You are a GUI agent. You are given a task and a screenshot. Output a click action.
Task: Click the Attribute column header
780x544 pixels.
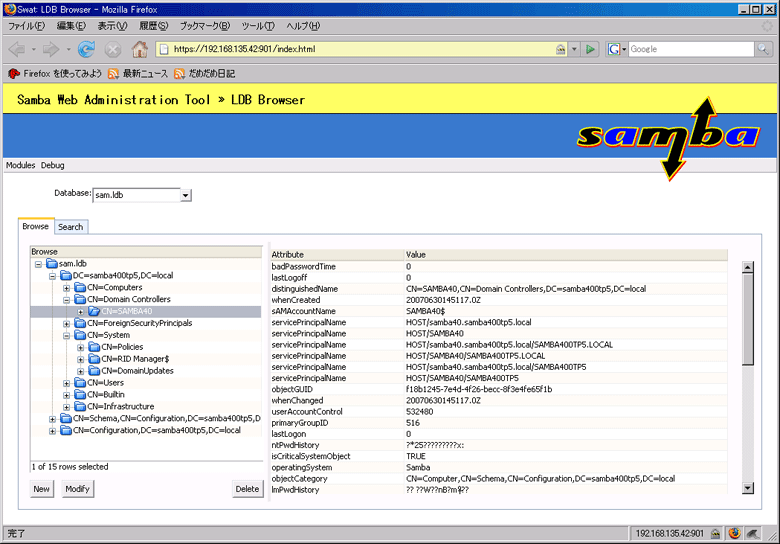[x=337, y=255]
